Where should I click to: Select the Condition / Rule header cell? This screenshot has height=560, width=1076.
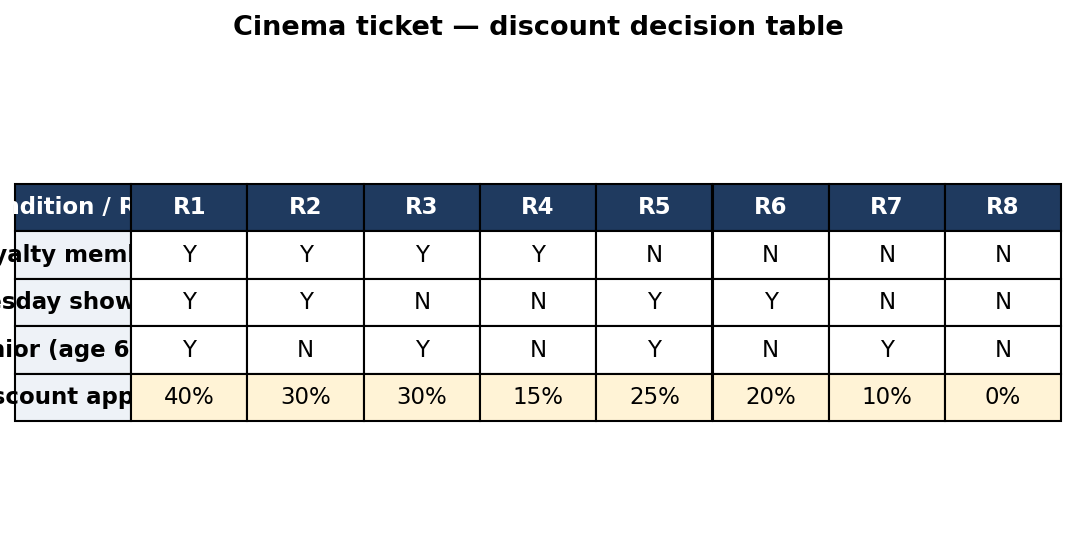[73, 207]
